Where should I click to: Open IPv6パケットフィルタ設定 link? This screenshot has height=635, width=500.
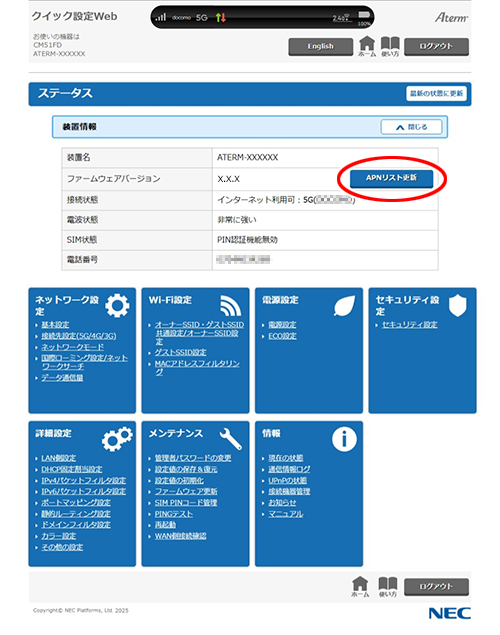tap(83, 492)
